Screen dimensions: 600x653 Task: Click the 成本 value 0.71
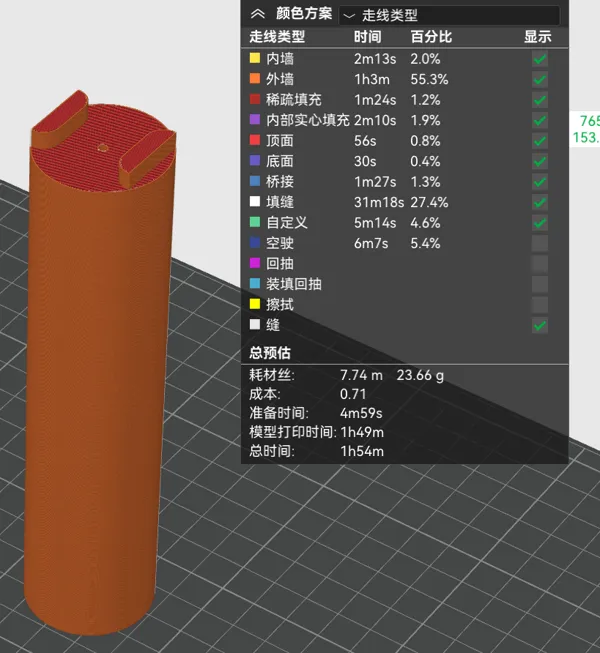pos(353,394)
